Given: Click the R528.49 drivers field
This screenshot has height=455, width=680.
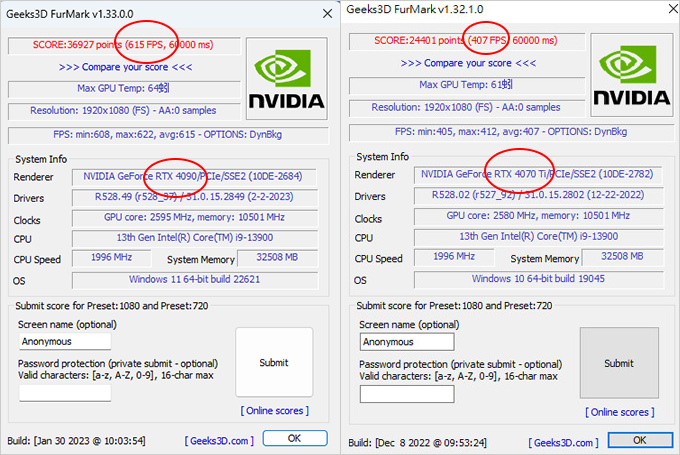Looking at the screenshot, I should (195, 197).
